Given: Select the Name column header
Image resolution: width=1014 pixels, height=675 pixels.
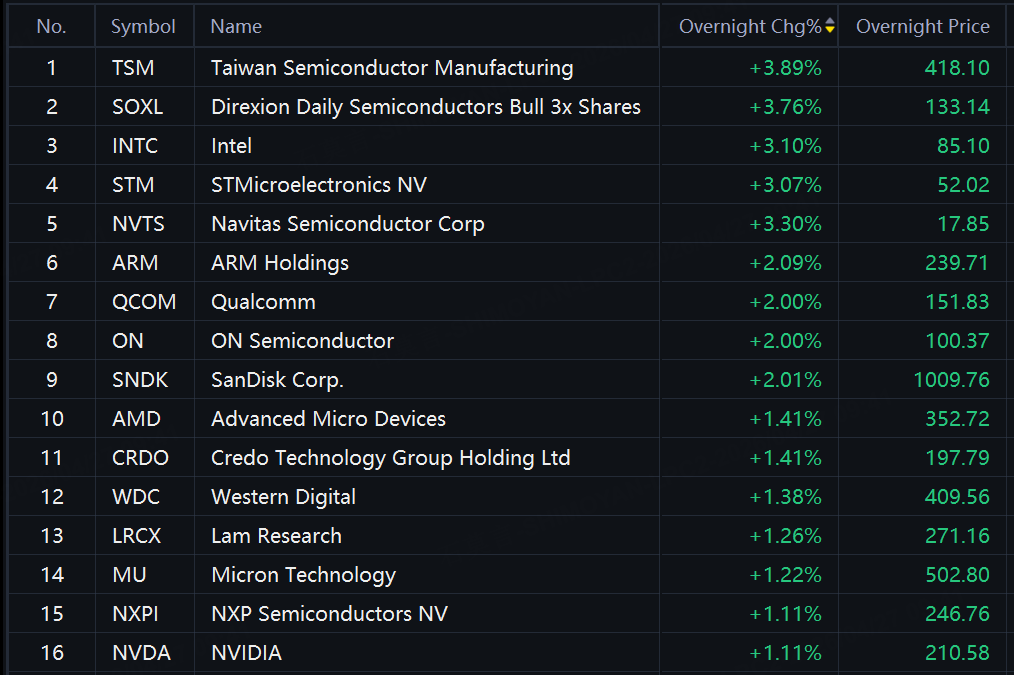Looking at the screenshot, I should click(236, 27).
